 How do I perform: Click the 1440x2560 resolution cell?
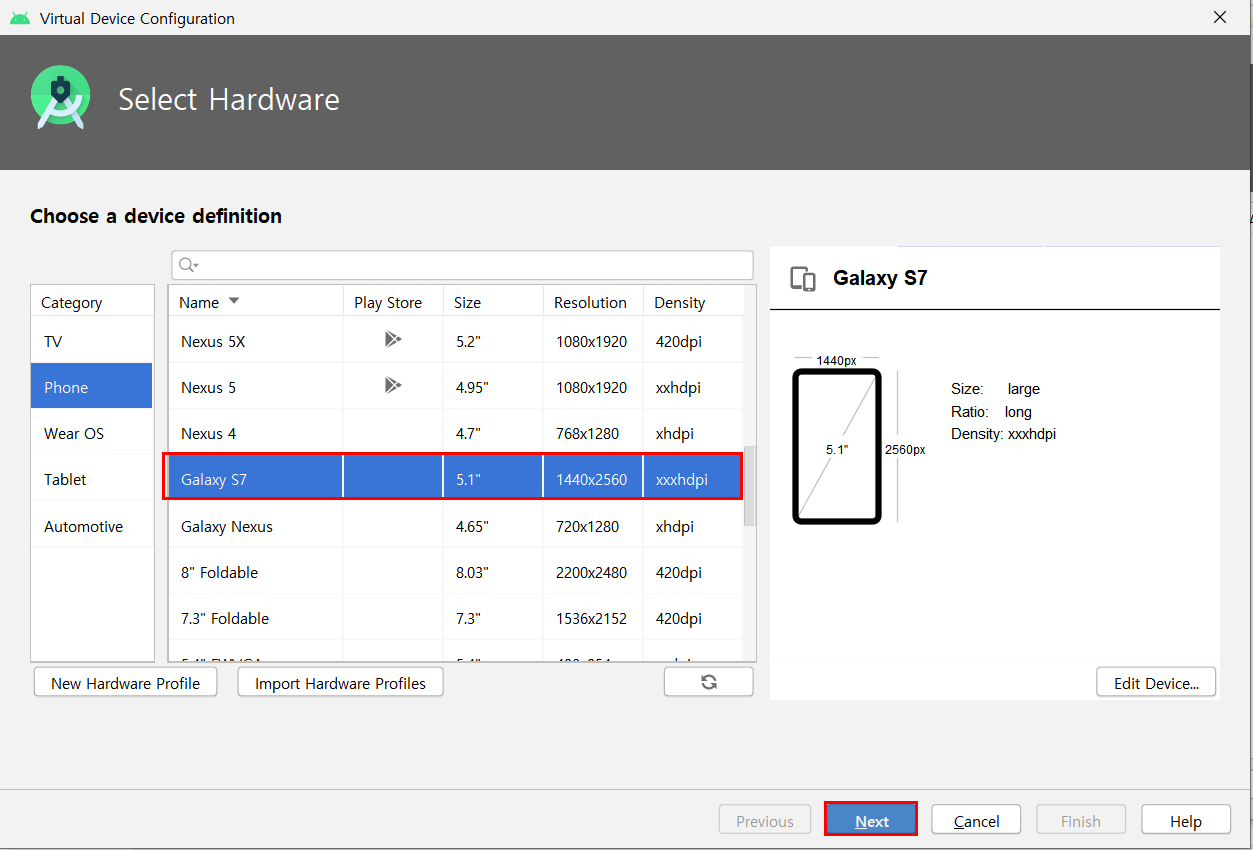[592, 479]
